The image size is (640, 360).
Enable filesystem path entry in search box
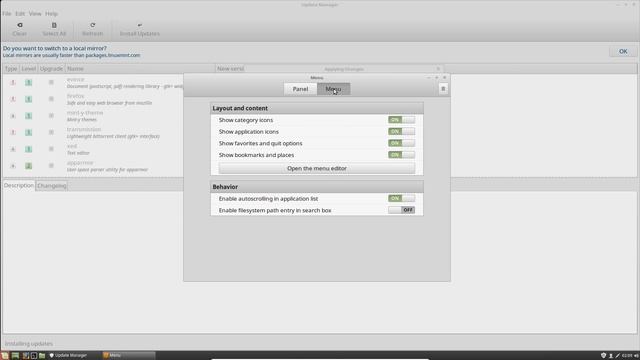401,210
